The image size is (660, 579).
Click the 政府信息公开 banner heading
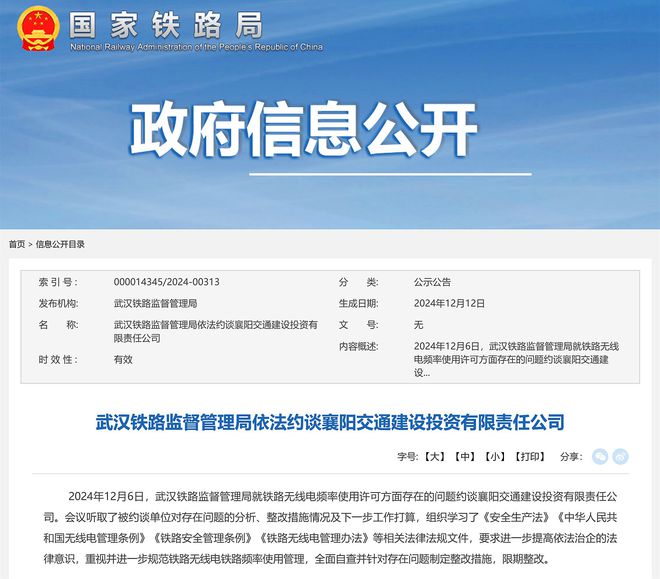[x=303, y=129]
